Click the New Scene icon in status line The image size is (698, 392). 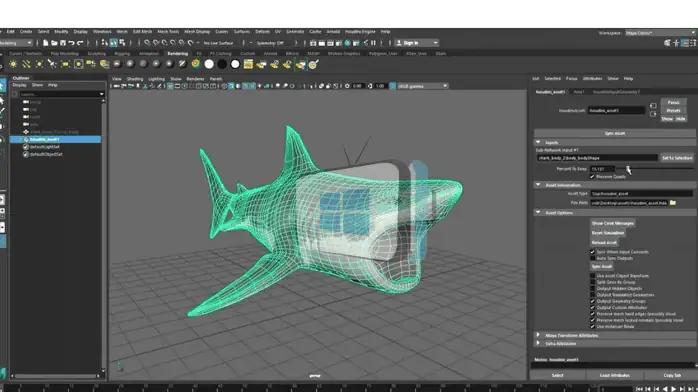[45, 43]
